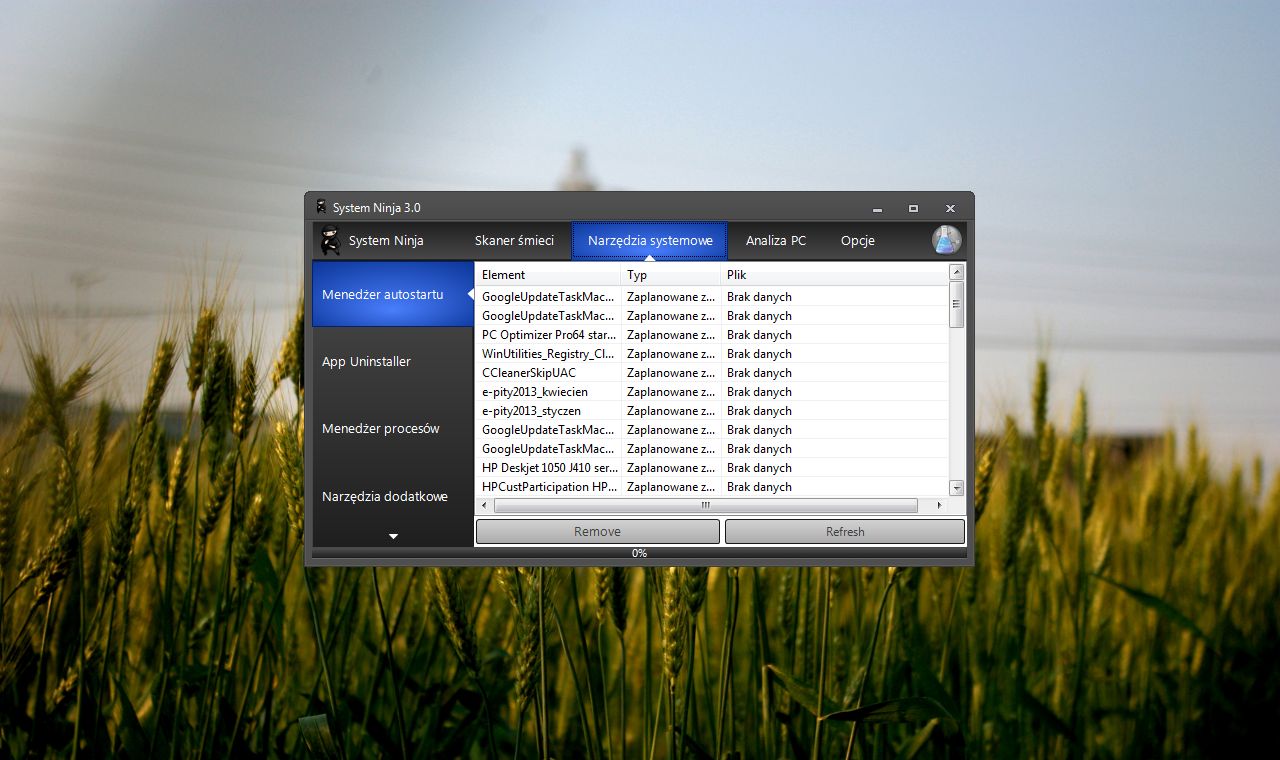Select PC Optimizer Pro64 startup entry
The image size is (1280, 760).
point(712,334)
